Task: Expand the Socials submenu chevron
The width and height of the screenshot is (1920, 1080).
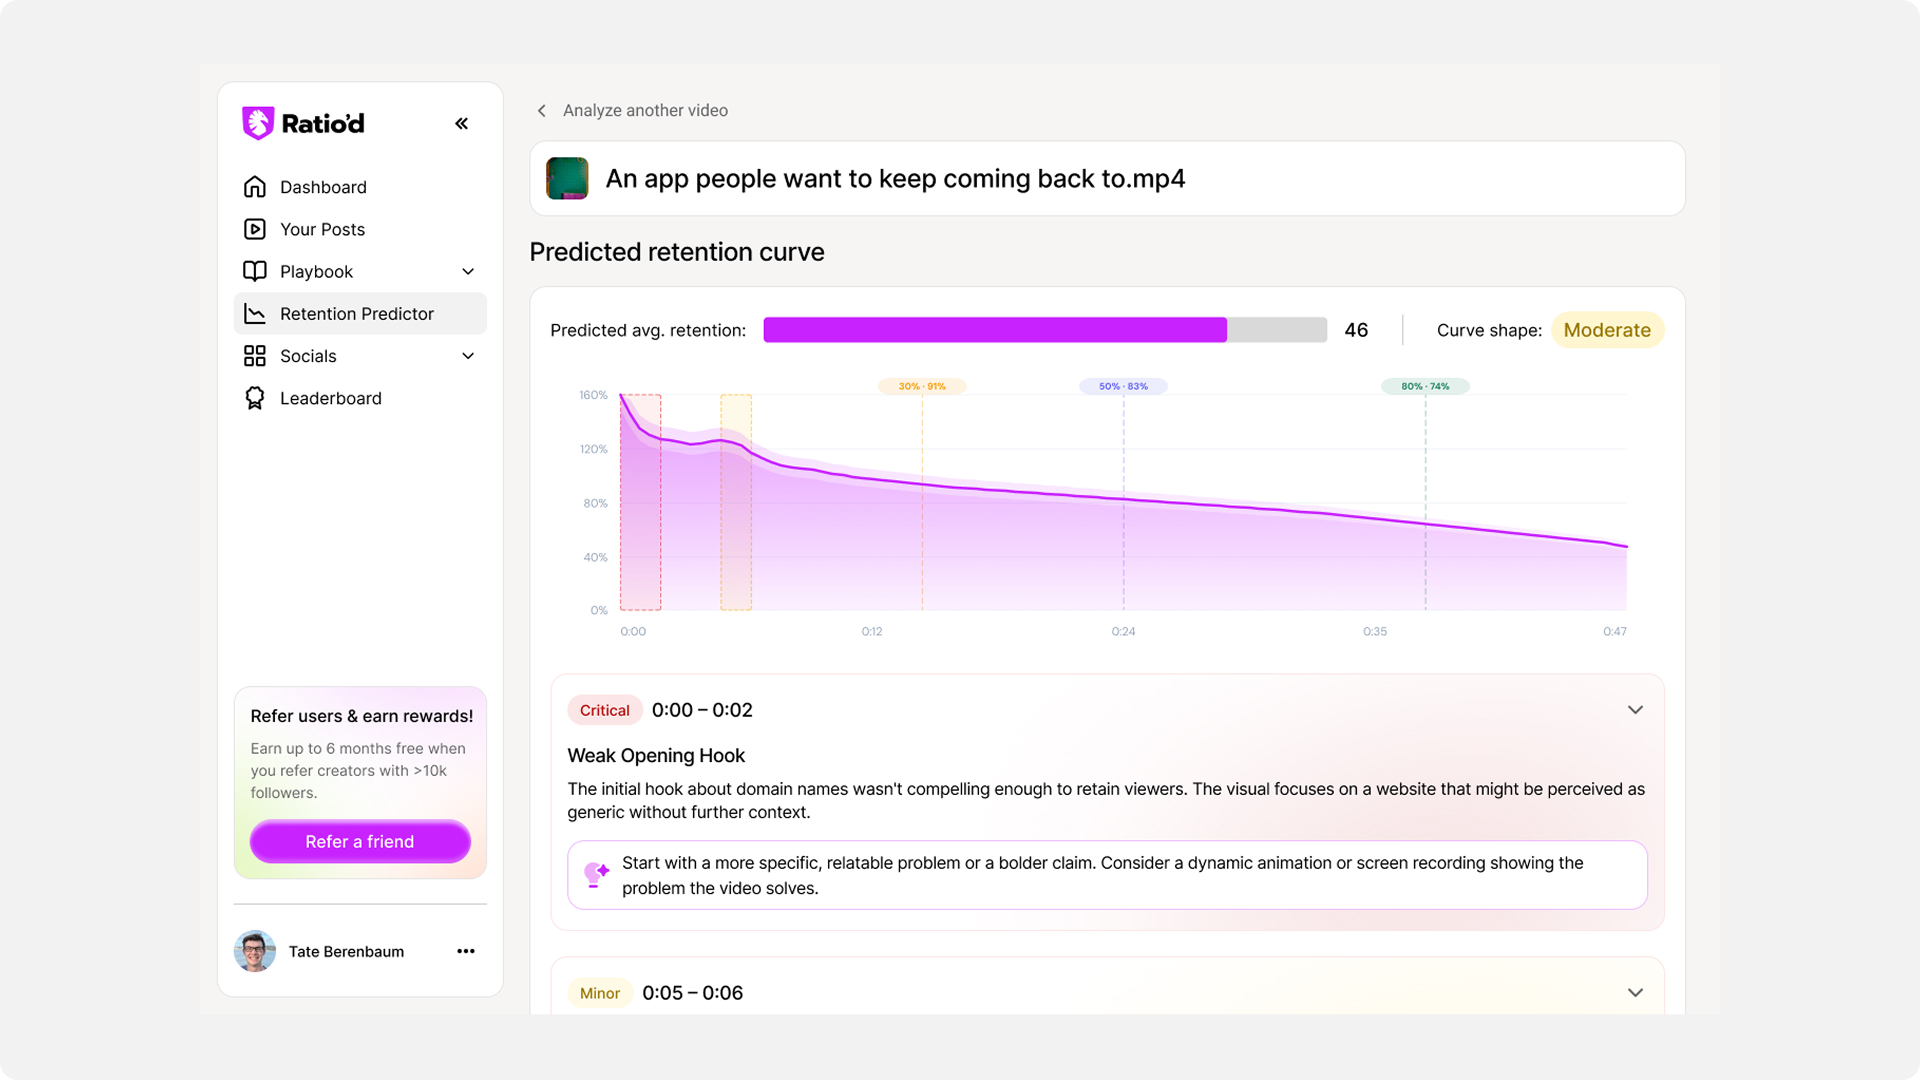Action: (x=468, y=356)
